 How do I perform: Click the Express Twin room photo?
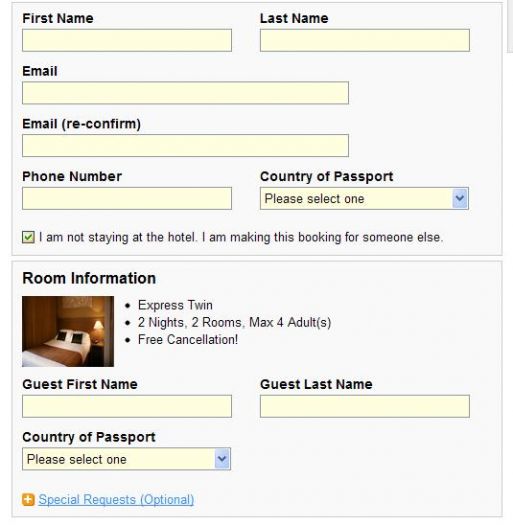point(68,331)
